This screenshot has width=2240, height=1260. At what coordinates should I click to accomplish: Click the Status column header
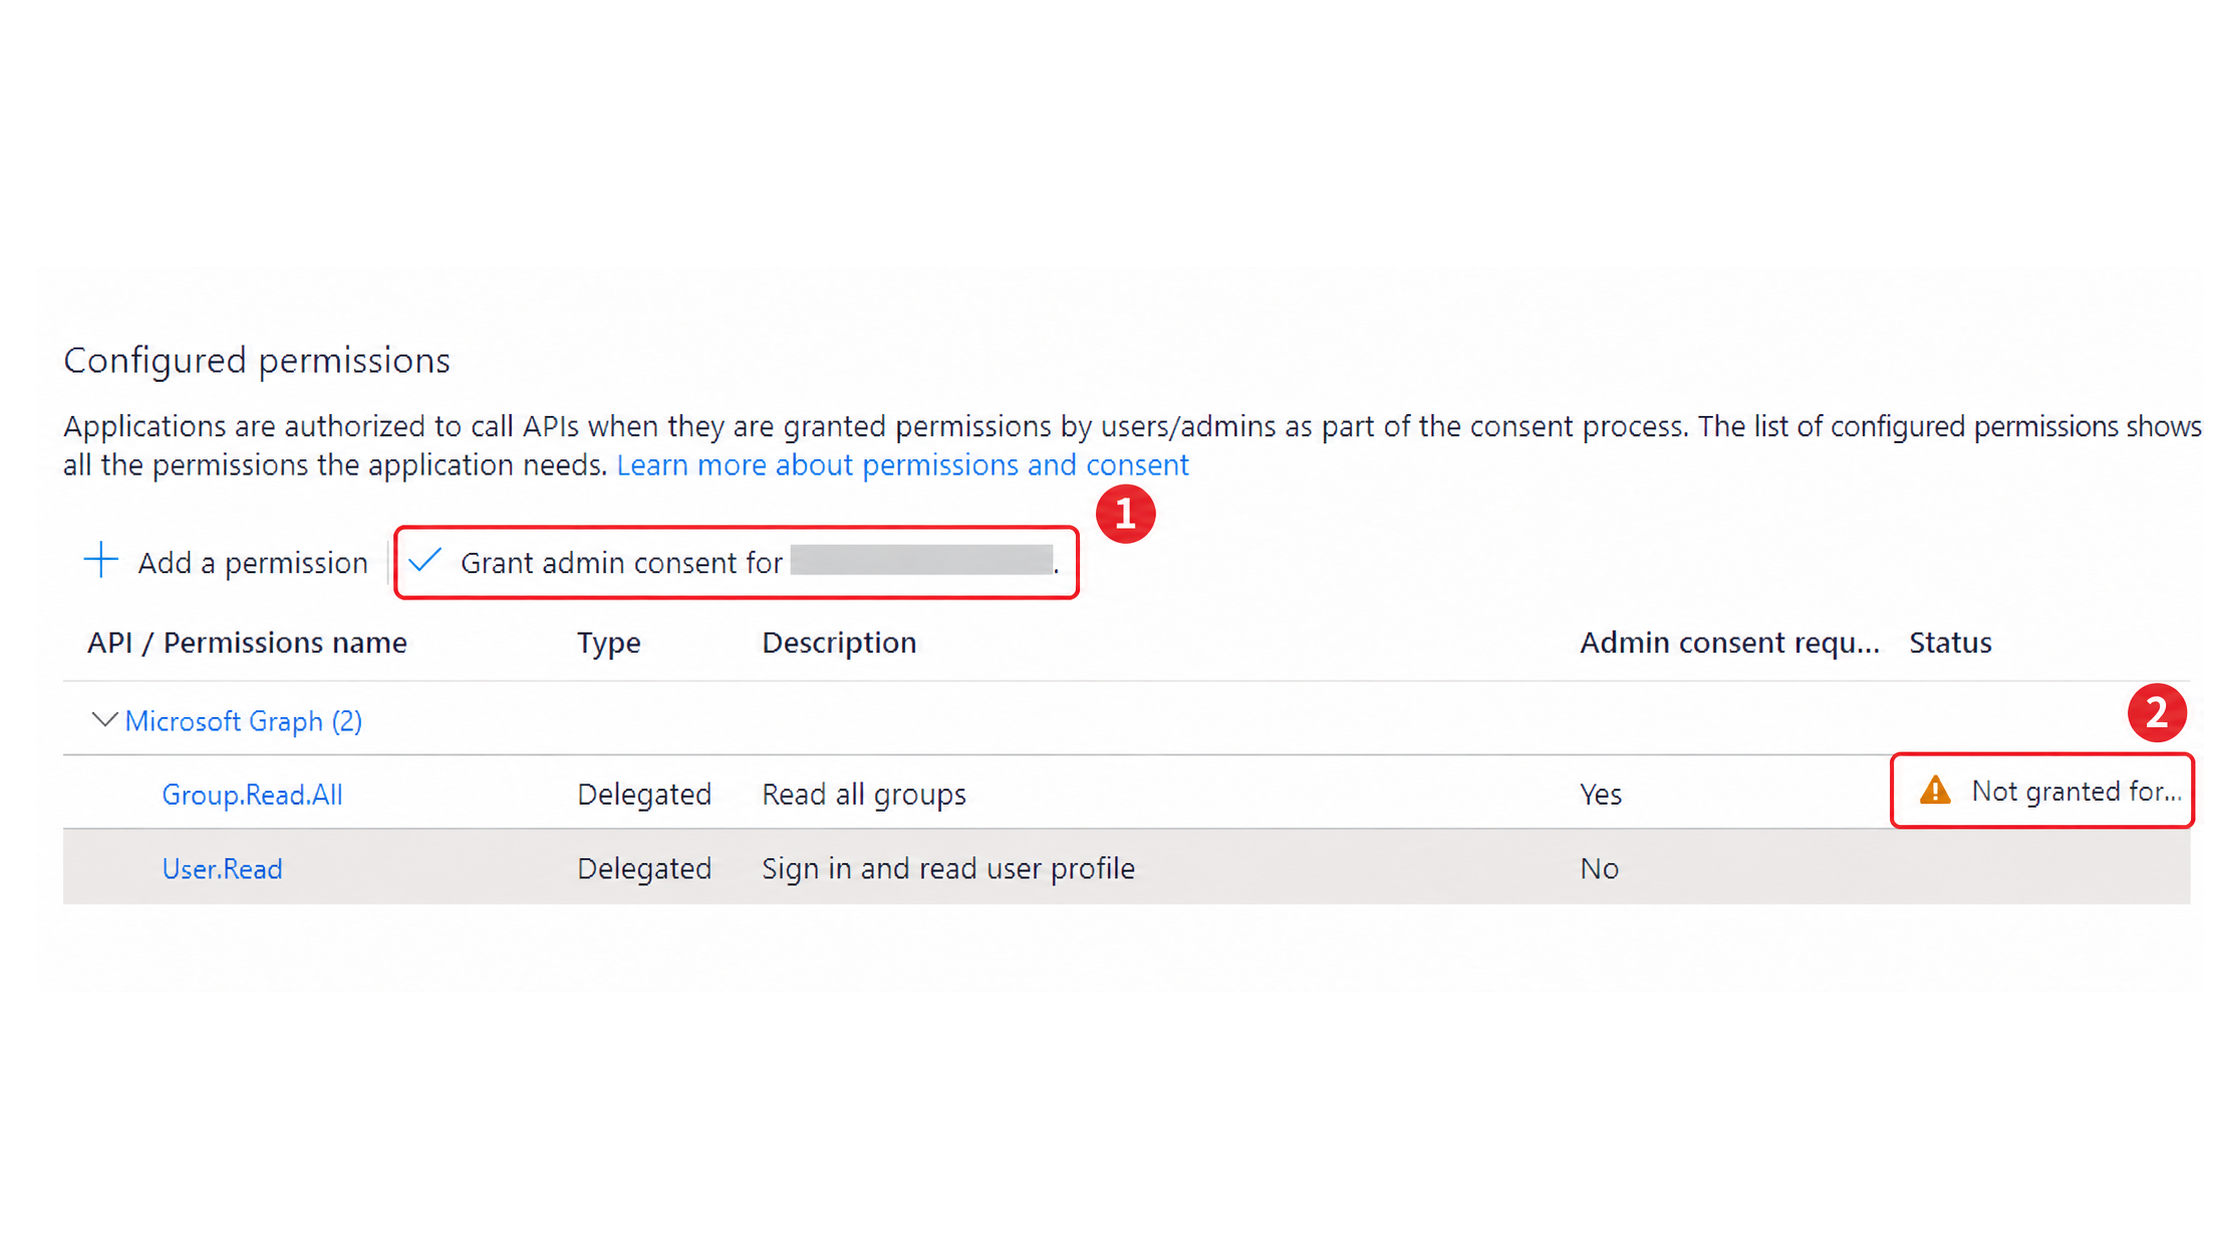1950,642
